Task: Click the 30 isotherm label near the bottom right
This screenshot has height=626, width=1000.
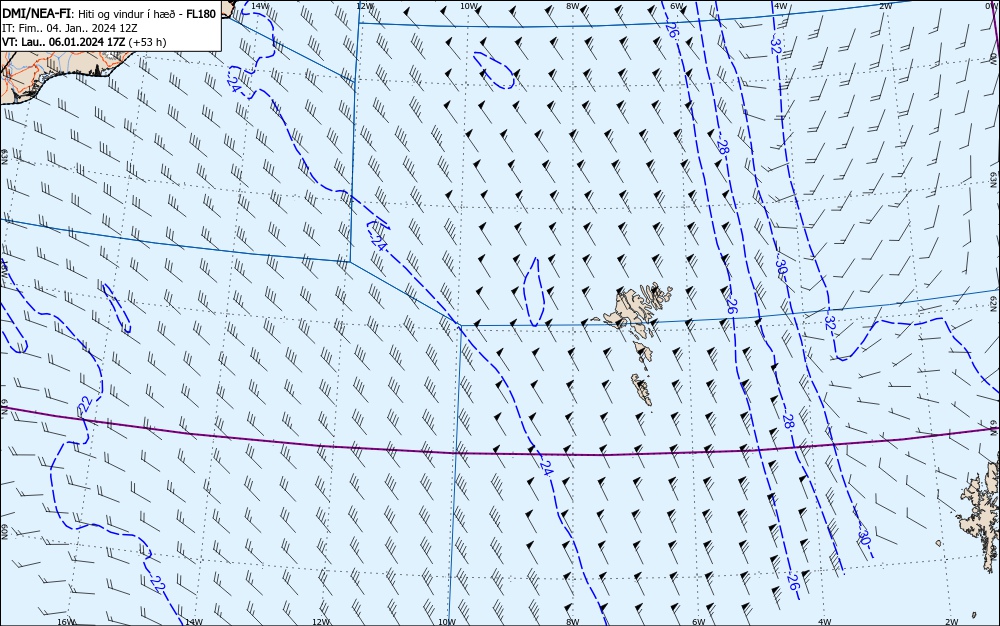Action: [864, 537]
